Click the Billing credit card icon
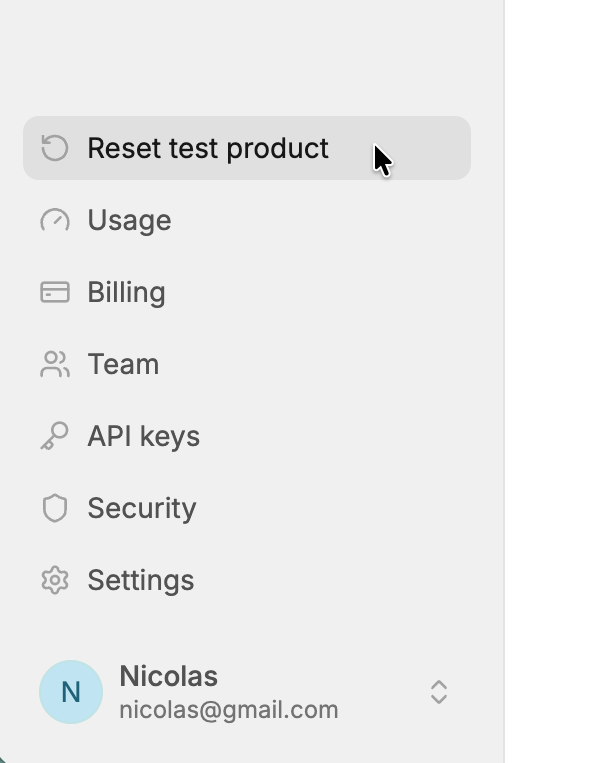This screenshot has width=595, height=763. [54, 292]
